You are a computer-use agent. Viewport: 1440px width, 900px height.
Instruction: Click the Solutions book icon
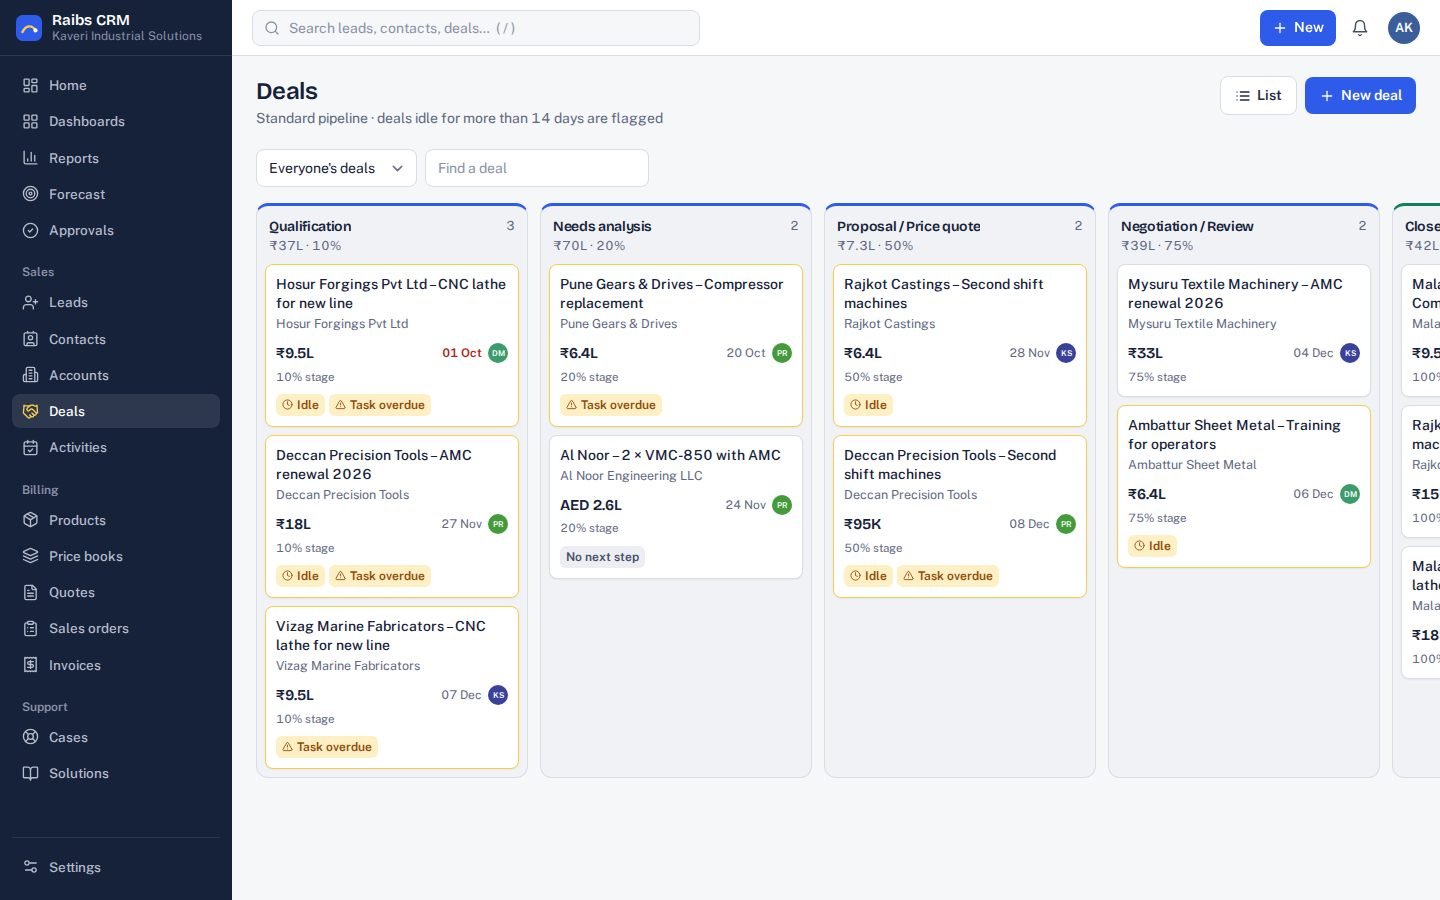pyautogui.click(x=31, y=773)
